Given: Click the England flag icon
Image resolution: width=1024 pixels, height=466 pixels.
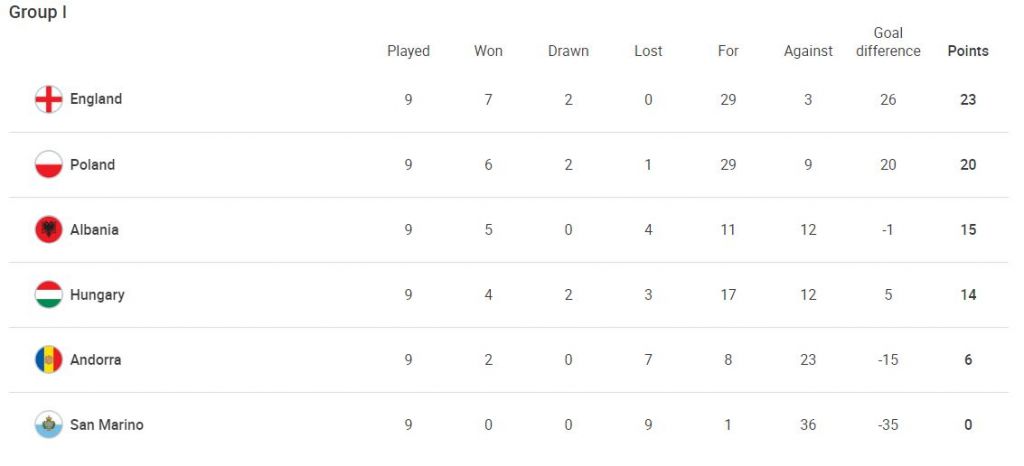Looking at the screenshot, I should click(48, 99).
